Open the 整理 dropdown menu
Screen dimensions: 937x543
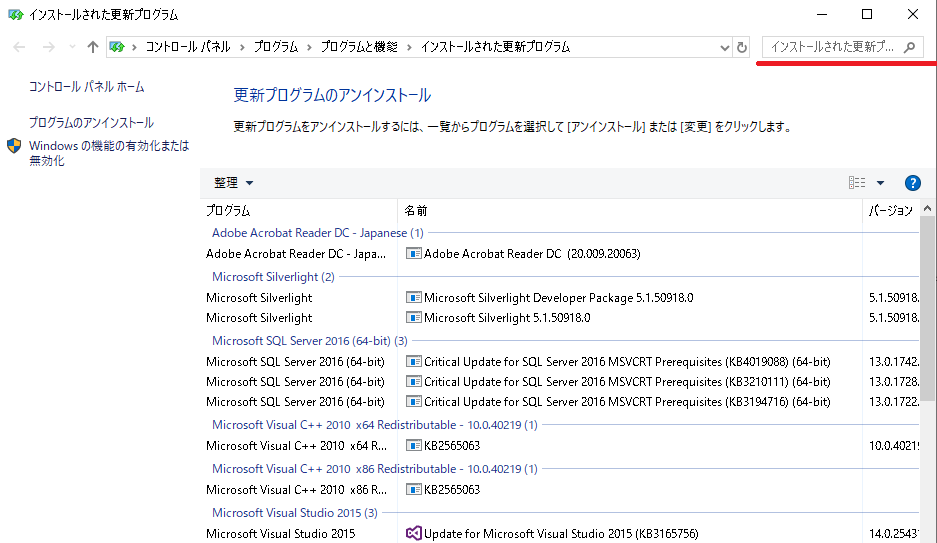(233, 183)
